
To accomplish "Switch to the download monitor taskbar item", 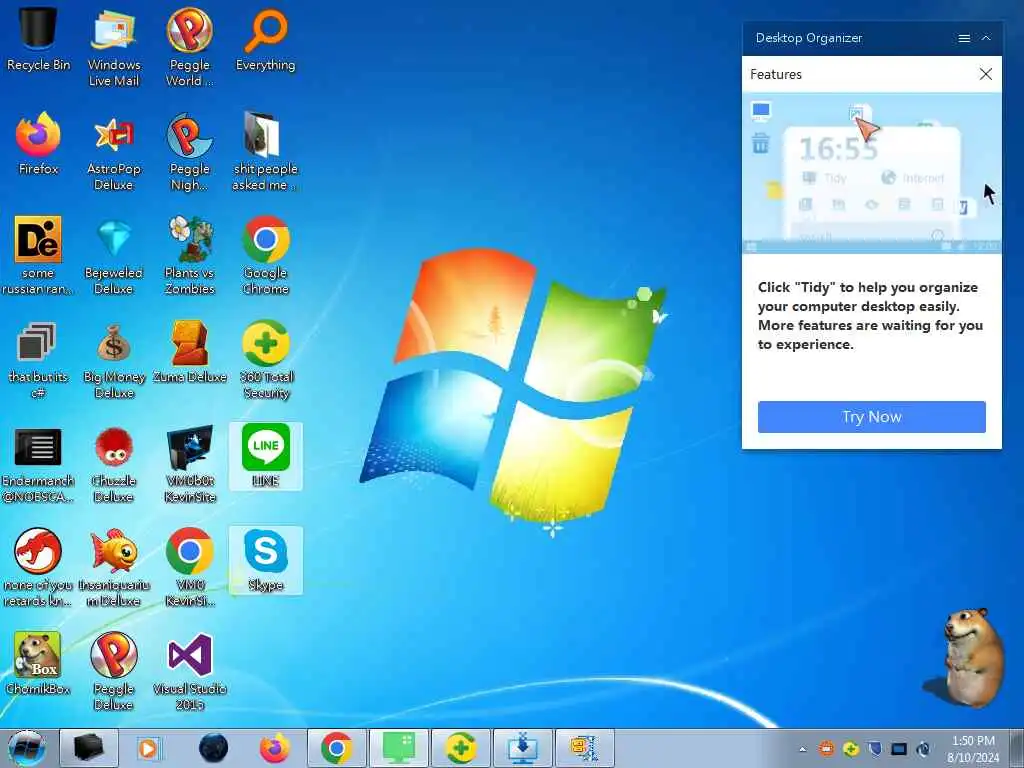I will pyautogui.click(x=522, y=748).
